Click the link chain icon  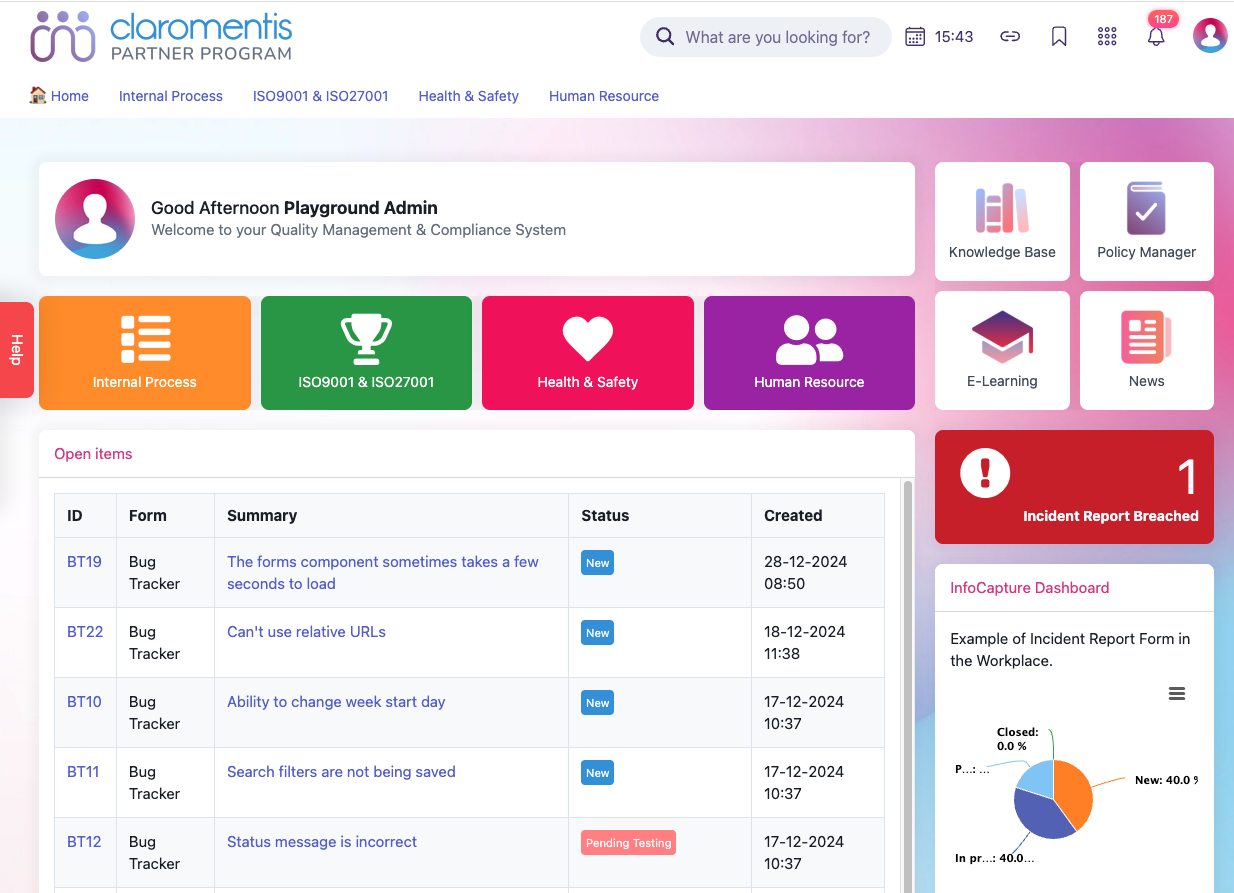pyautogui.click(x=1010, y=37)
